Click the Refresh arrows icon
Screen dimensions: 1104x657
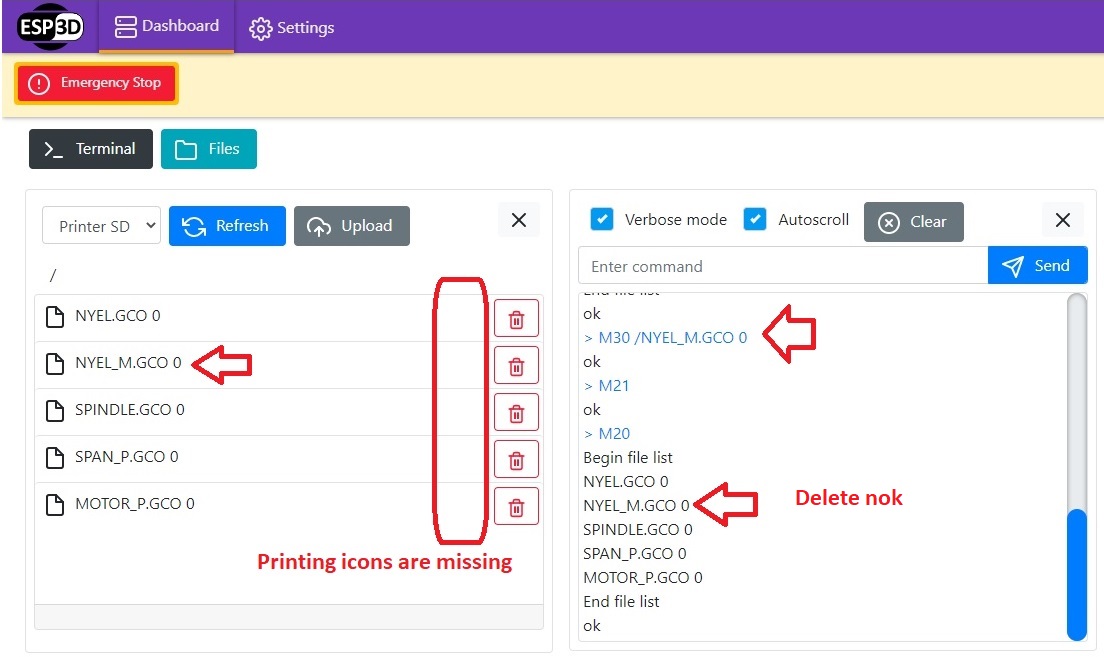[x=196, y=226]
